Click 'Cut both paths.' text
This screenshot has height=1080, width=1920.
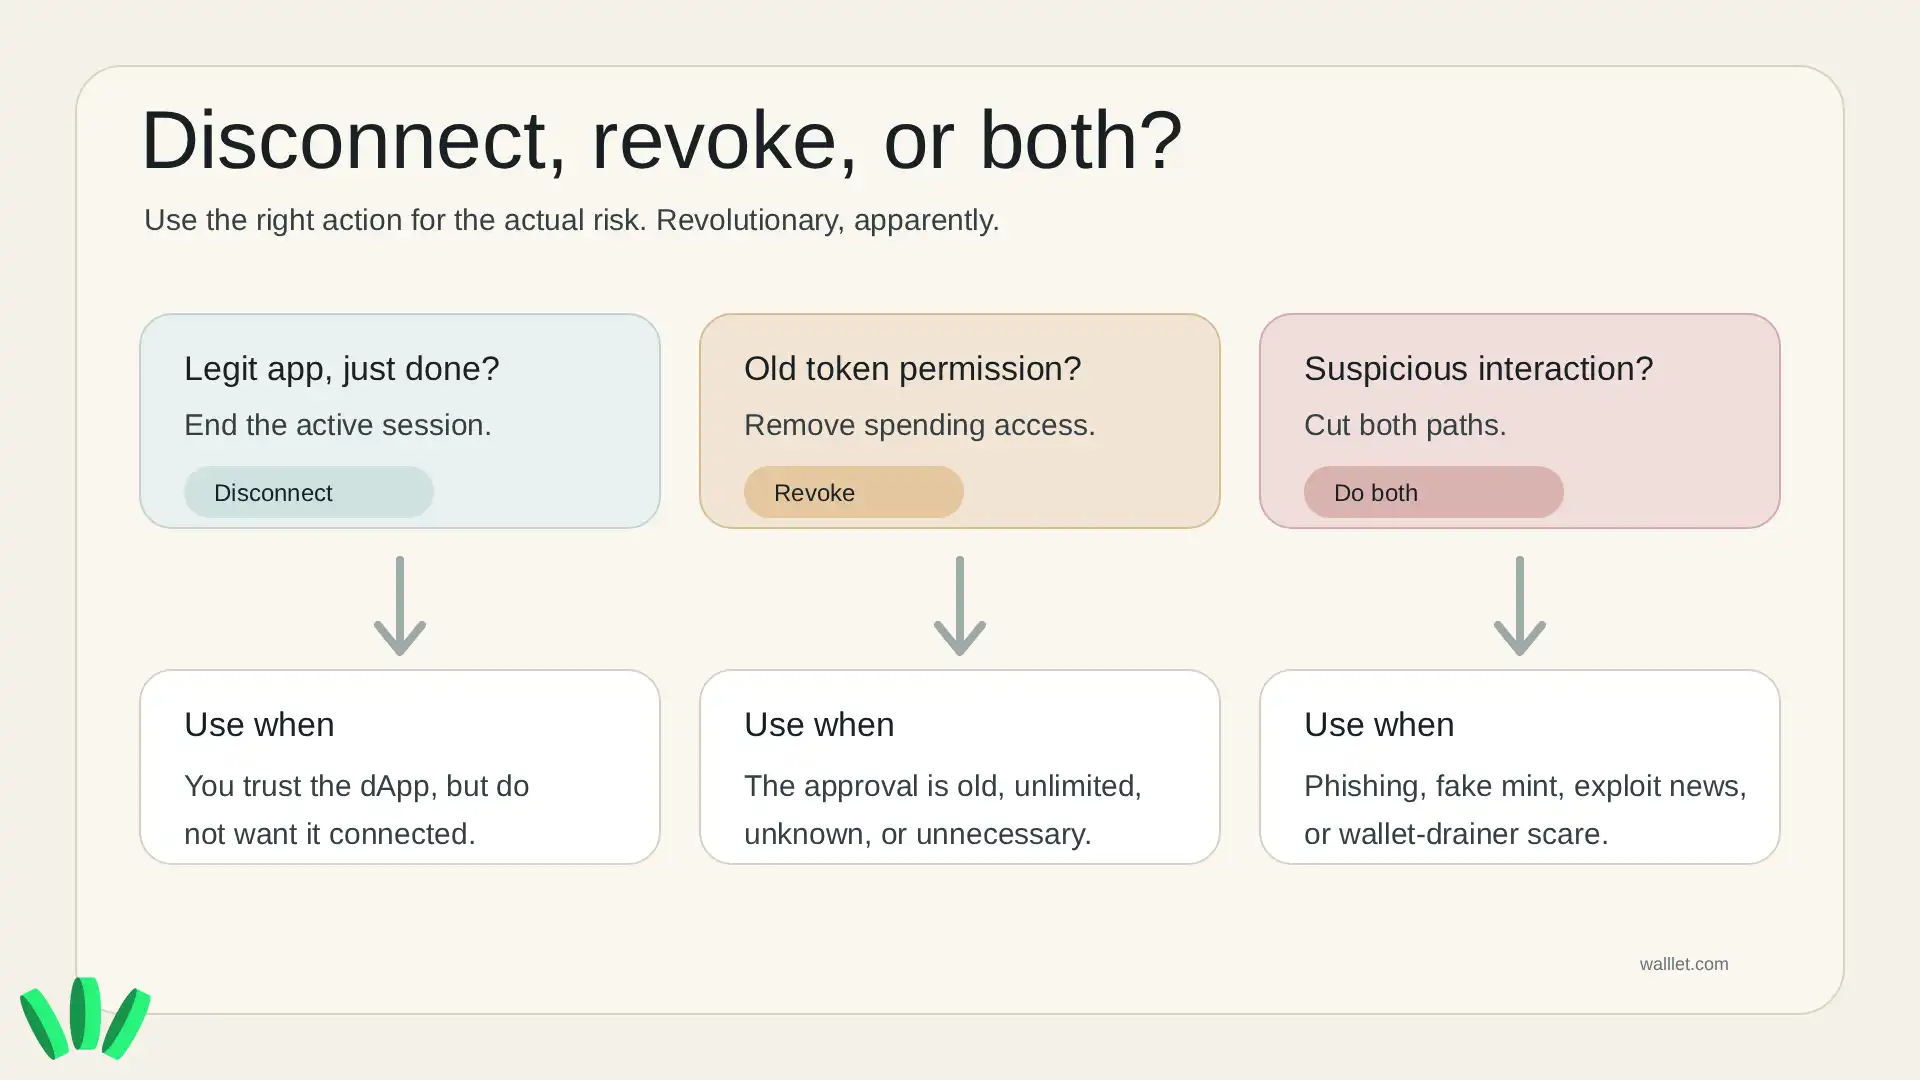1405,425
